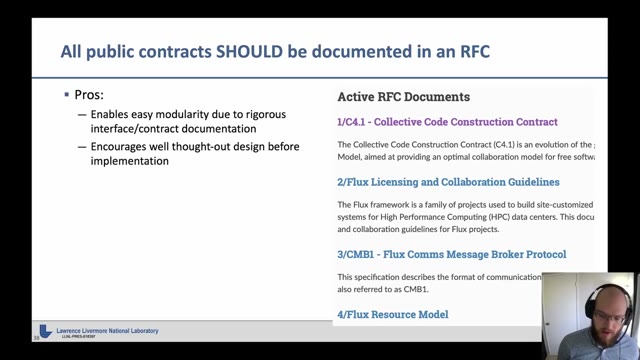Click the 'Encourages well thought-out design' bullet
Screen dimensions: 640x360
coord(195,153)
